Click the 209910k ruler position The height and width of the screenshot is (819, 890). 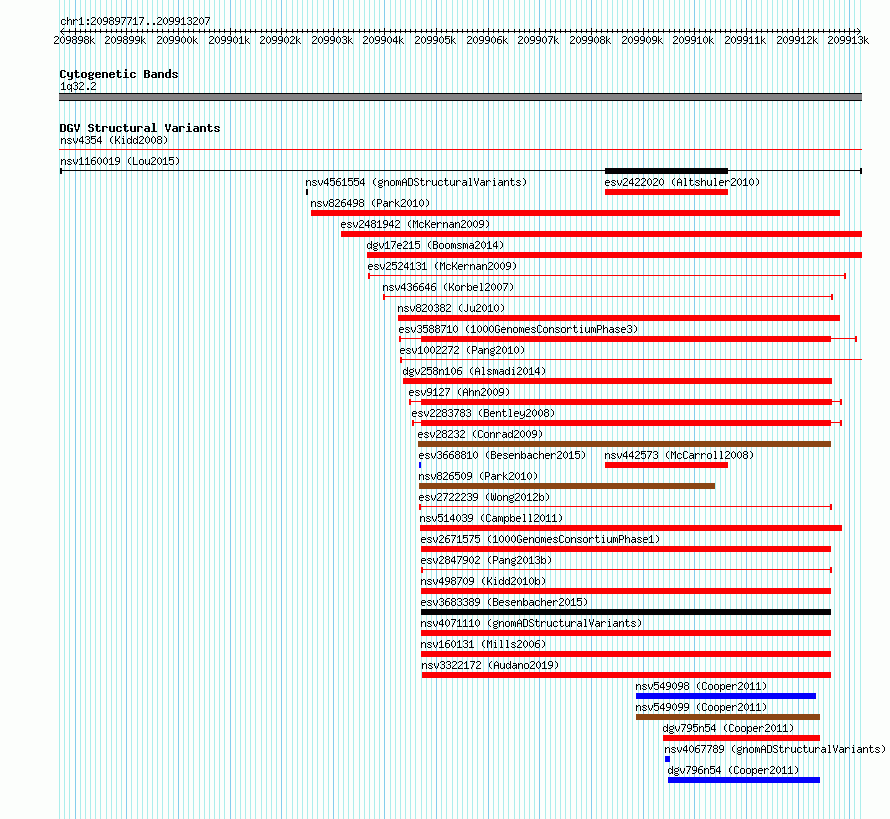(693, 40)
